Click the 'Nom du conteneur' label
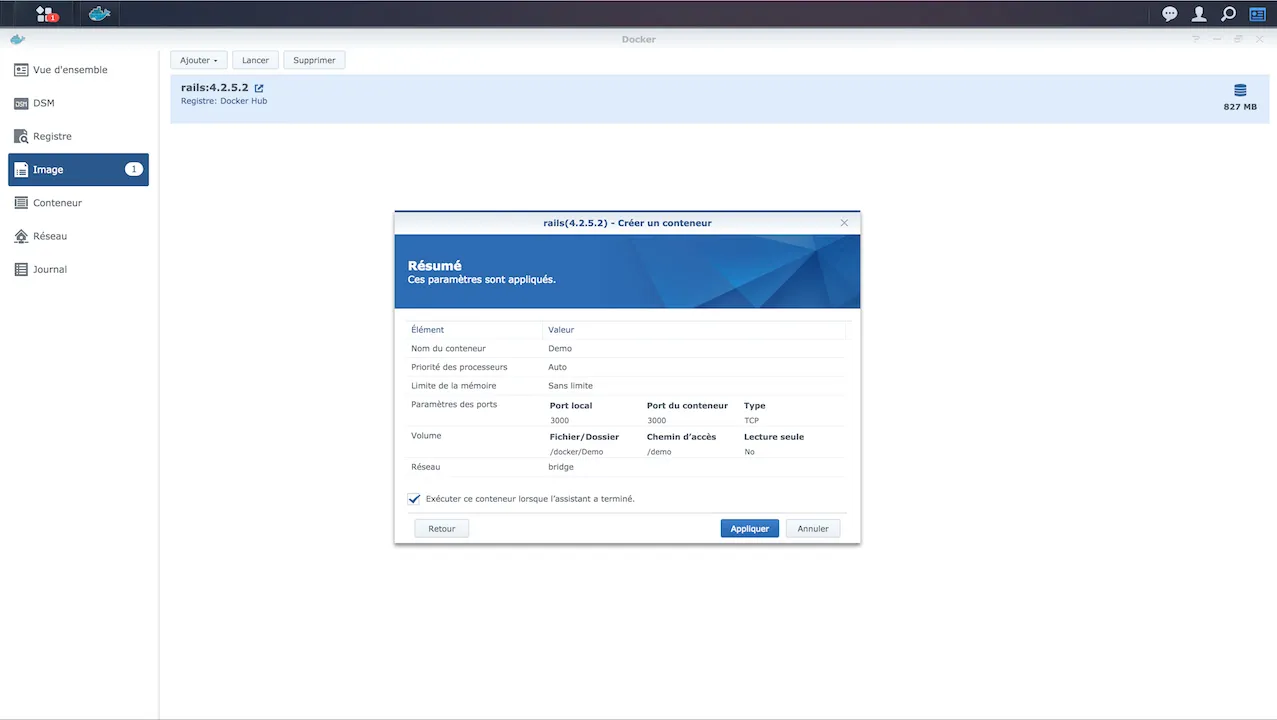This screenshot has height=720, width=1277. pos(448,349)
